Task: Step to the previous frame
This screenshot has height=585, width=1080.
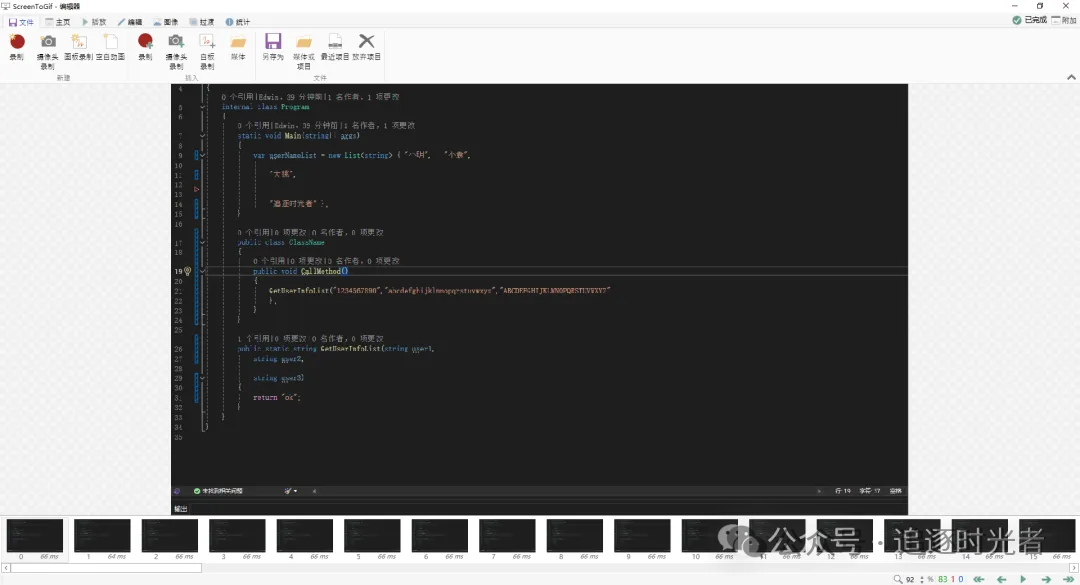Action: pos(1001,579)
